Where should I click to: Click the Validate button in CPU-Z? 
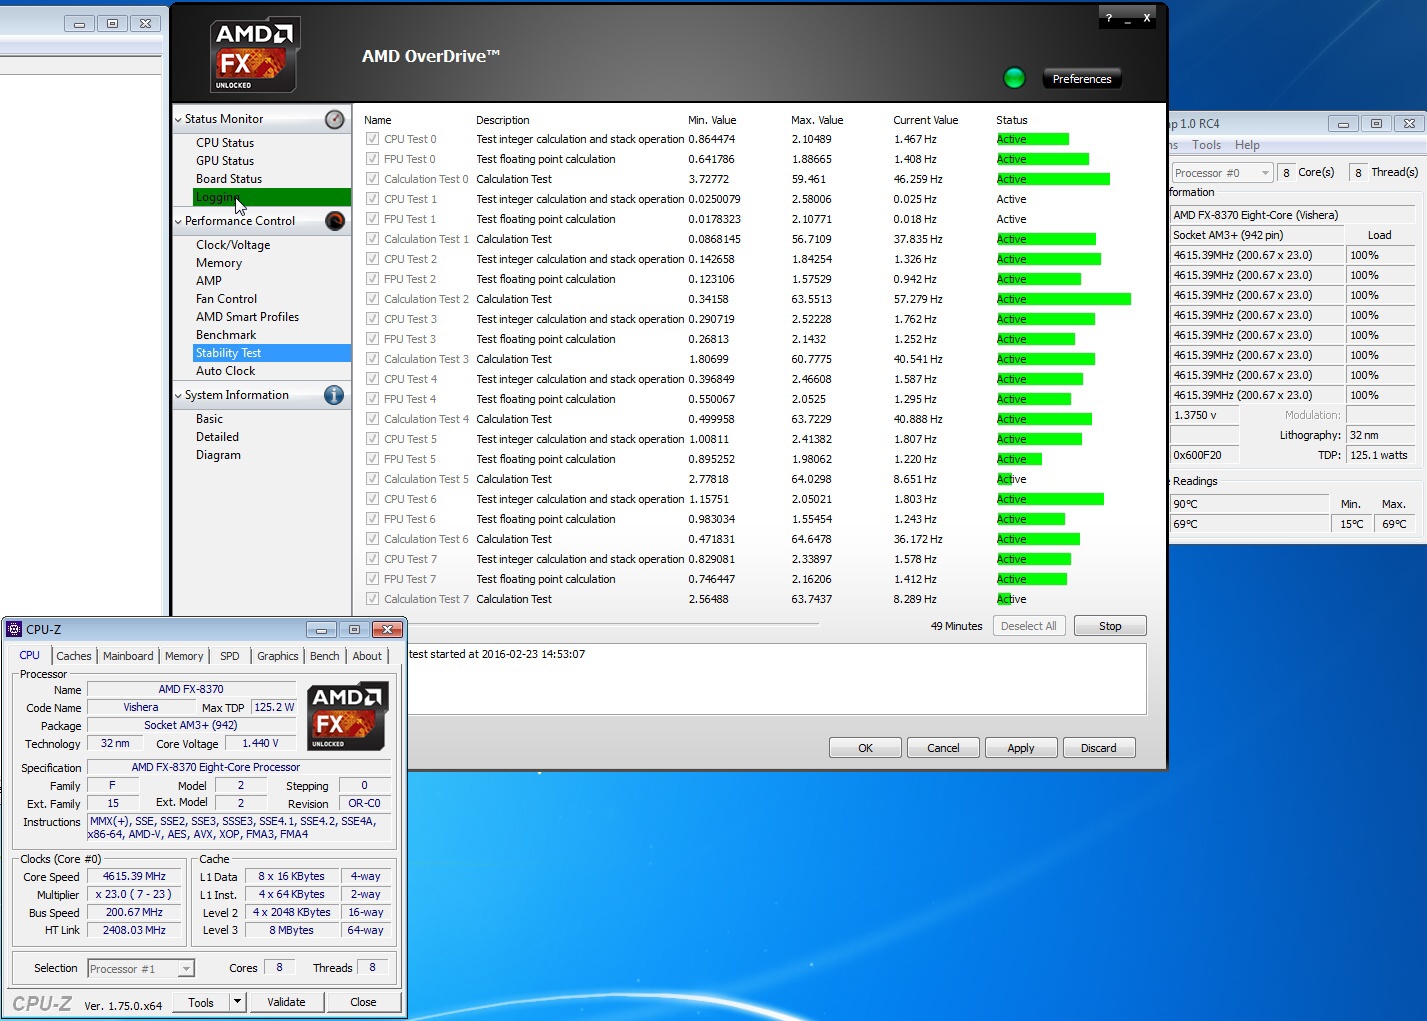pos(286,1002)
